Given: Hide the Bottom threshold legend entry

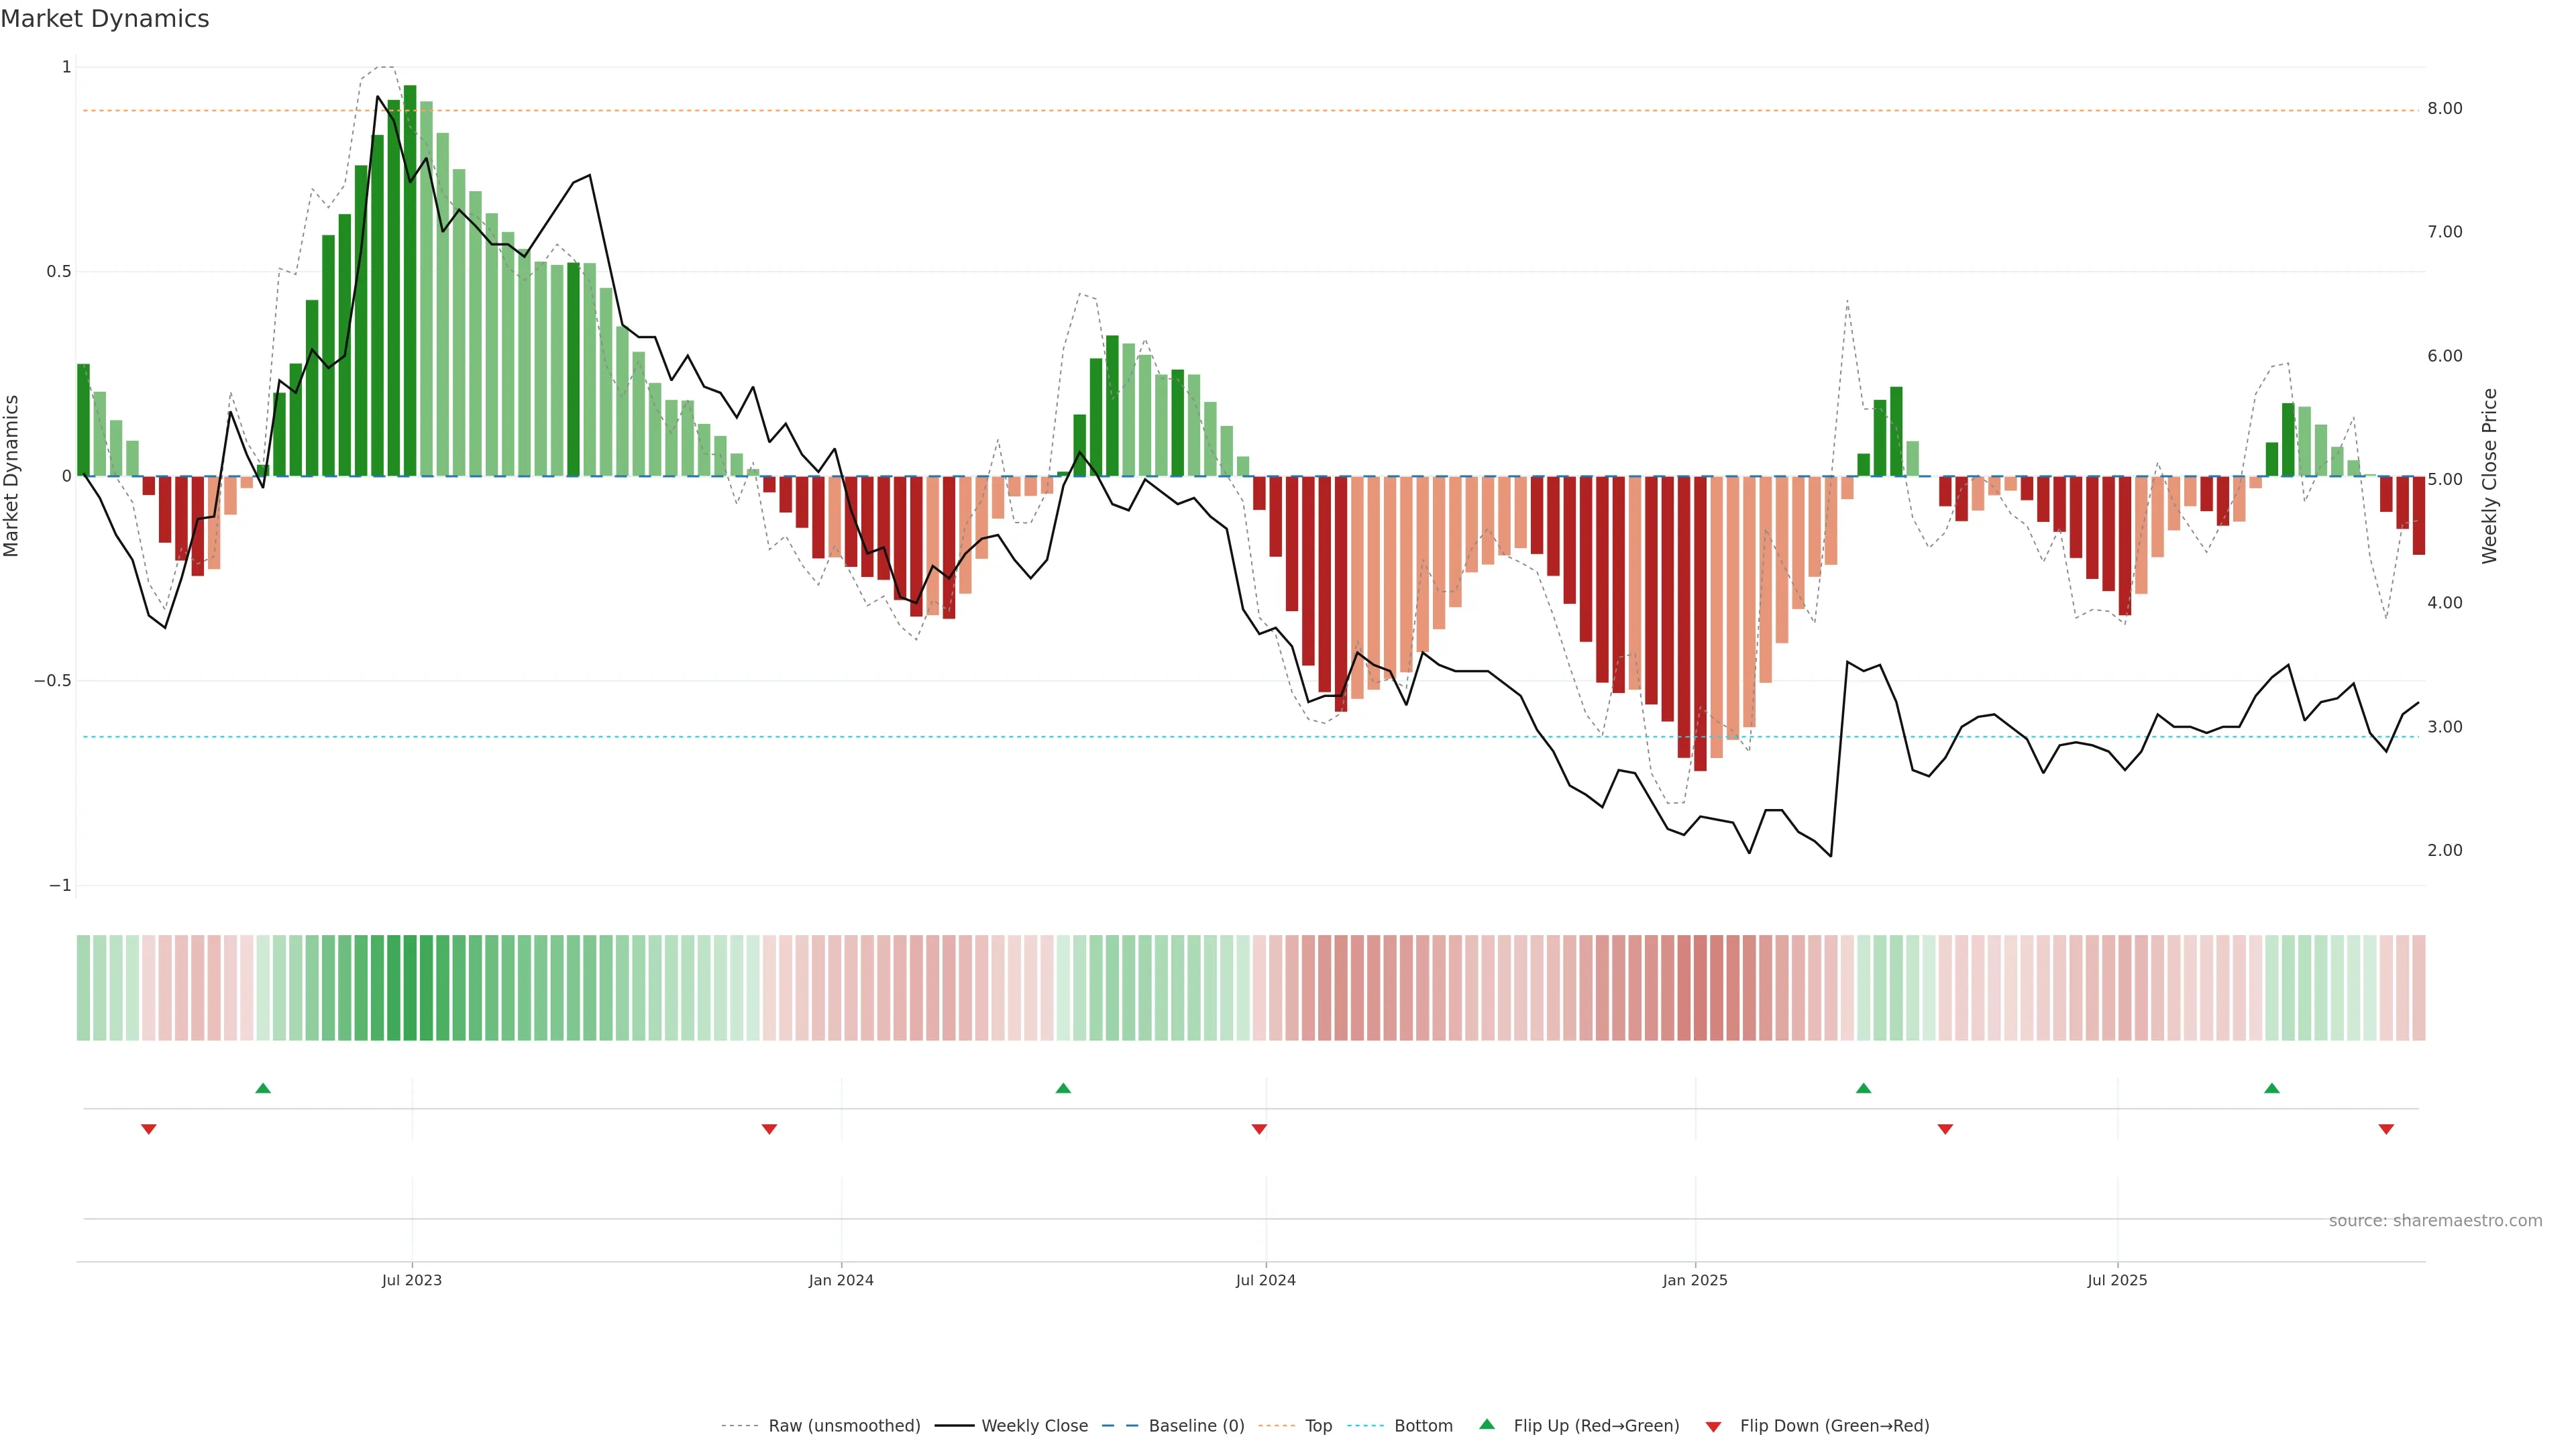Looking at the screenshot, I should (x=1423, y=1426).
